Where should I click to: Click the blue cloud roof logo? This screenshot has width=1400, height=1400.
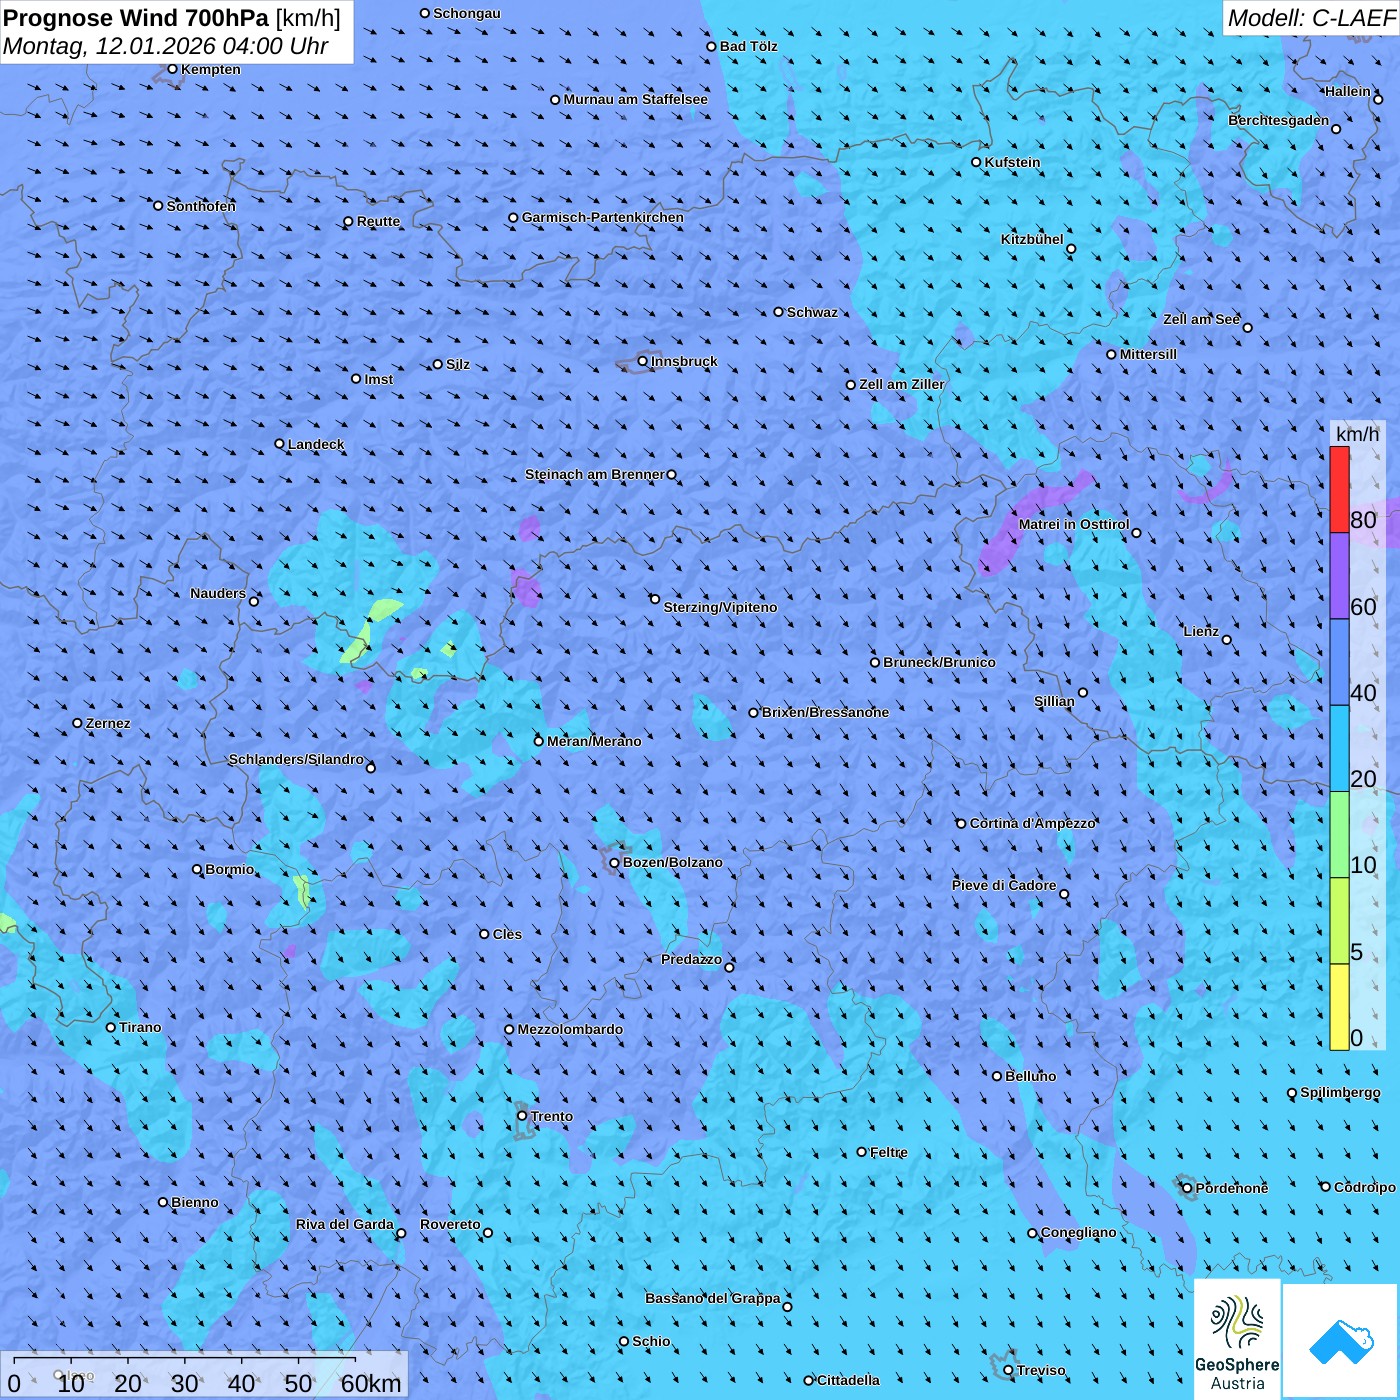[1340, 1340]
